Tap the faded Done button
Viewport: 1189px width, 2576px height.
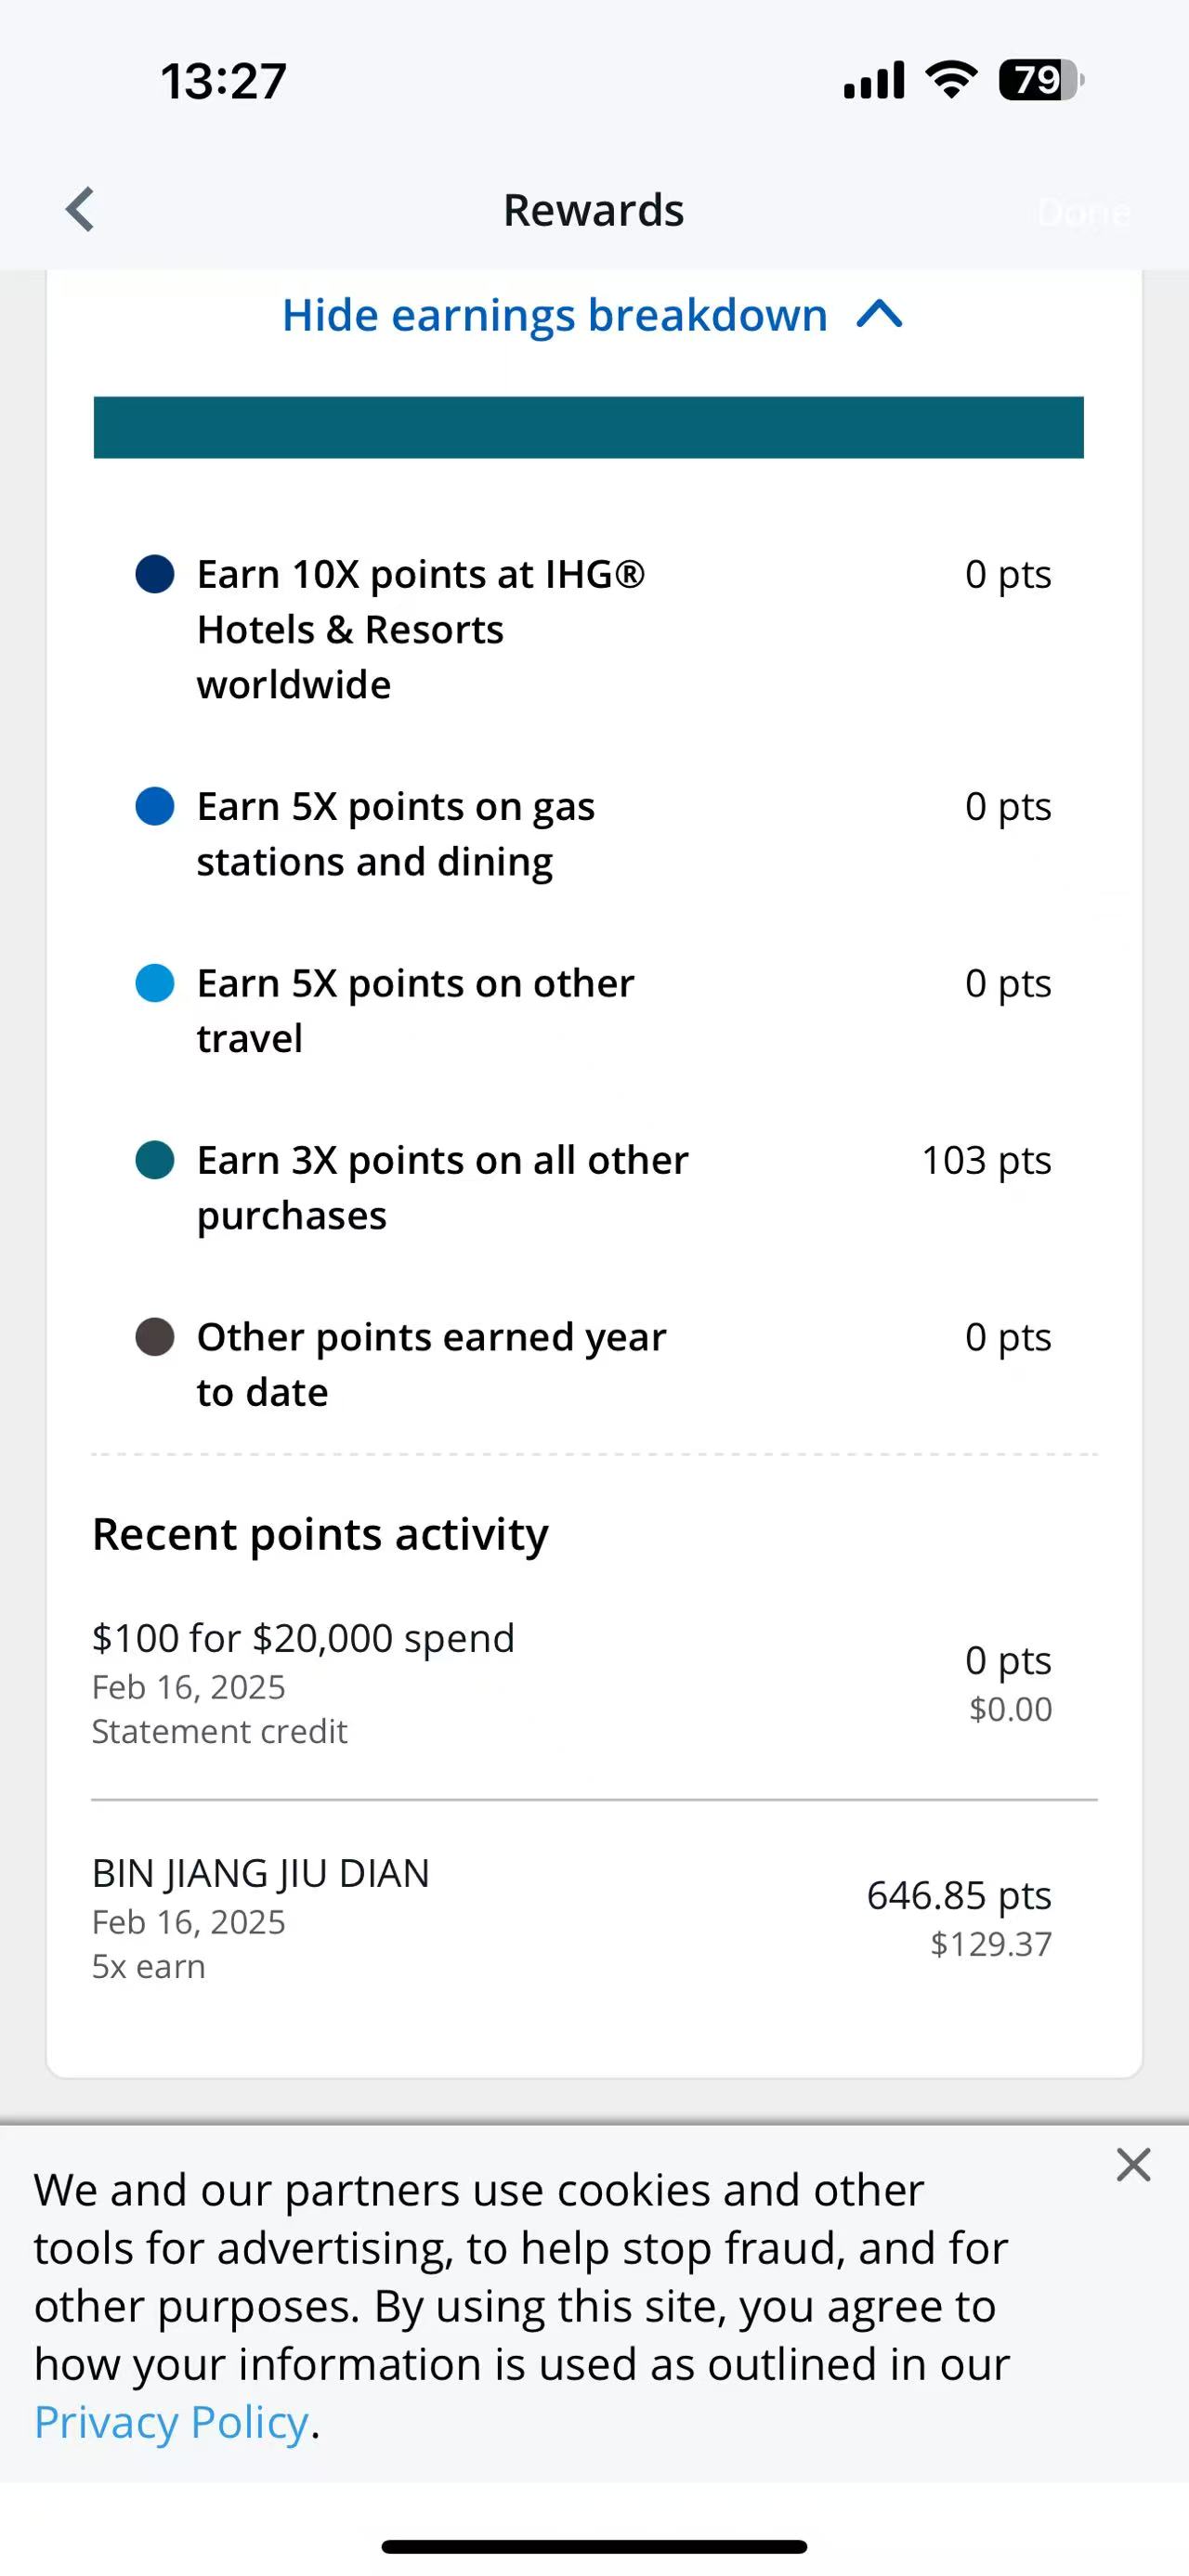pyautogui.click(x=1083, y=213)
